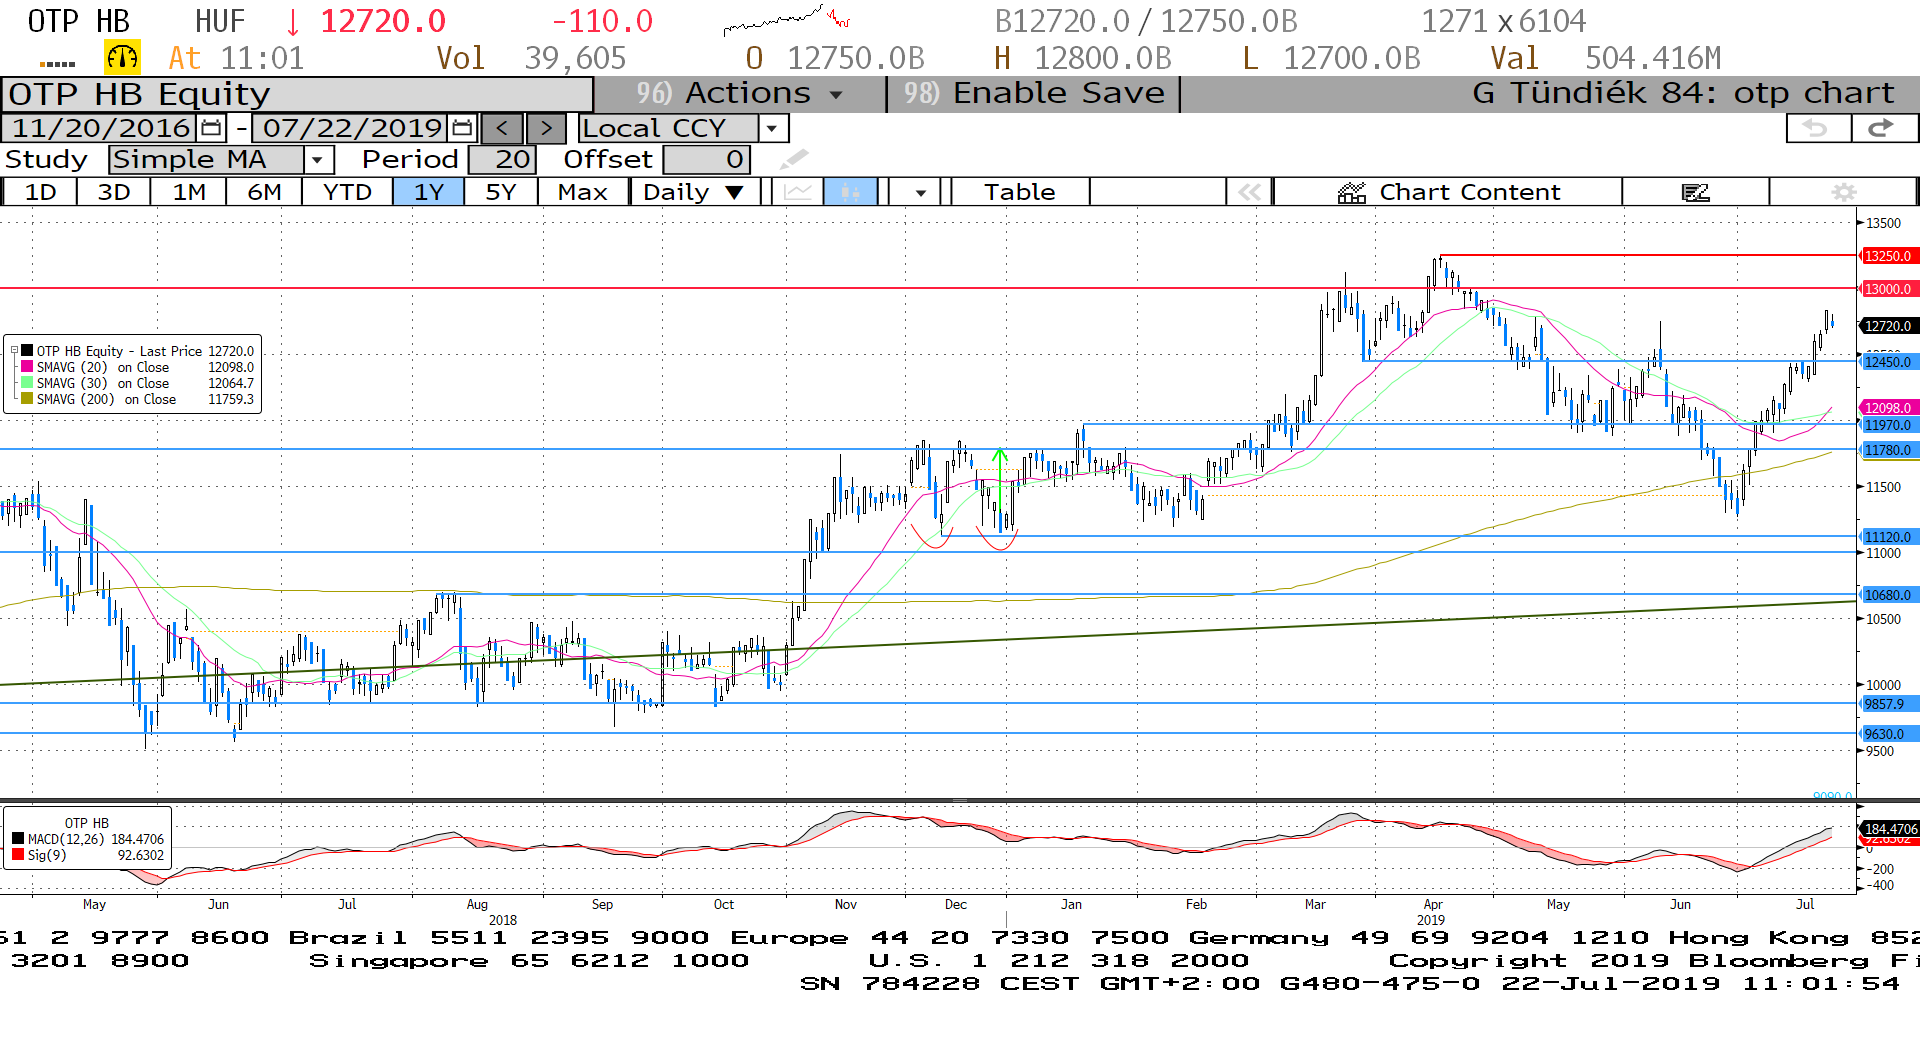Click red Sig(9) legend swatch

point(18,855)
